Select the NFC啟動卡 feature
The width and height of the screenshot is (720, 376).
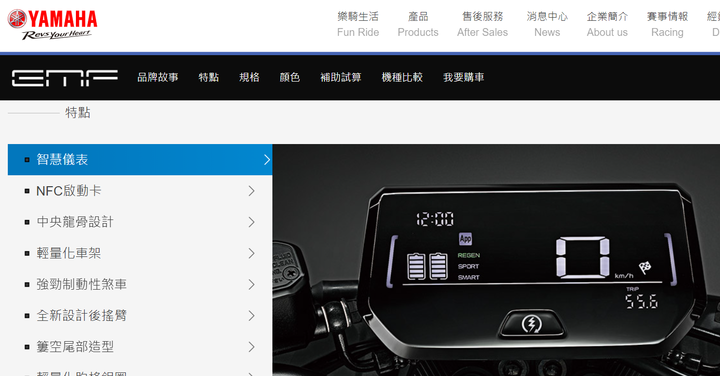[140, 191]
